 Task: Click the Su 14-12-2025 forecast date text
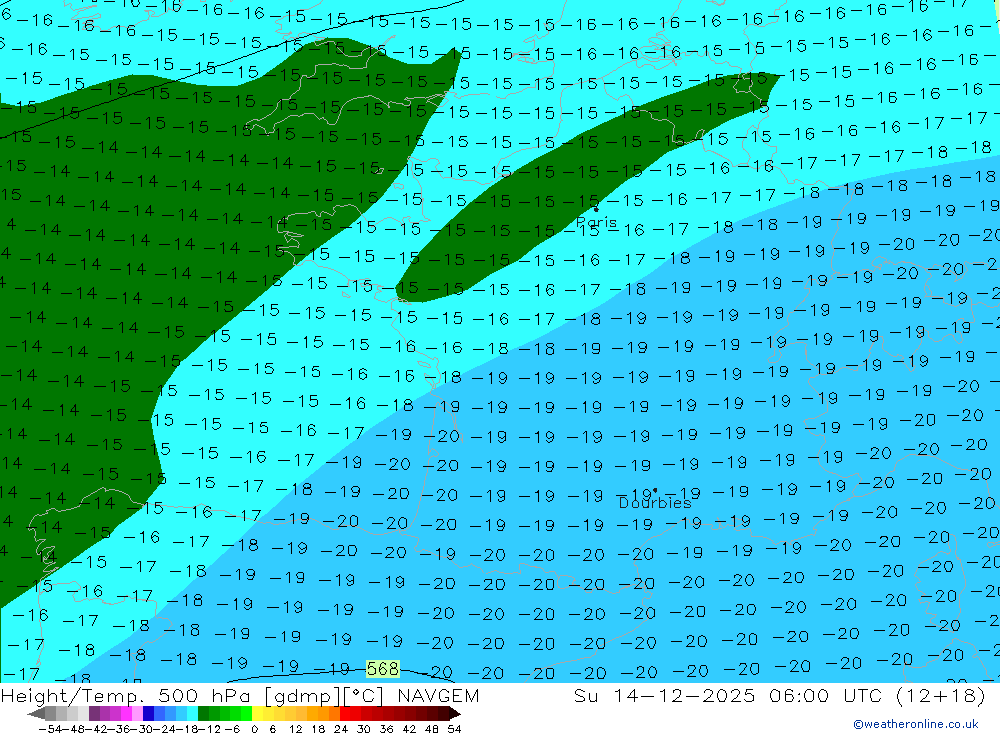pyautogui.click(x=664, y=695)
